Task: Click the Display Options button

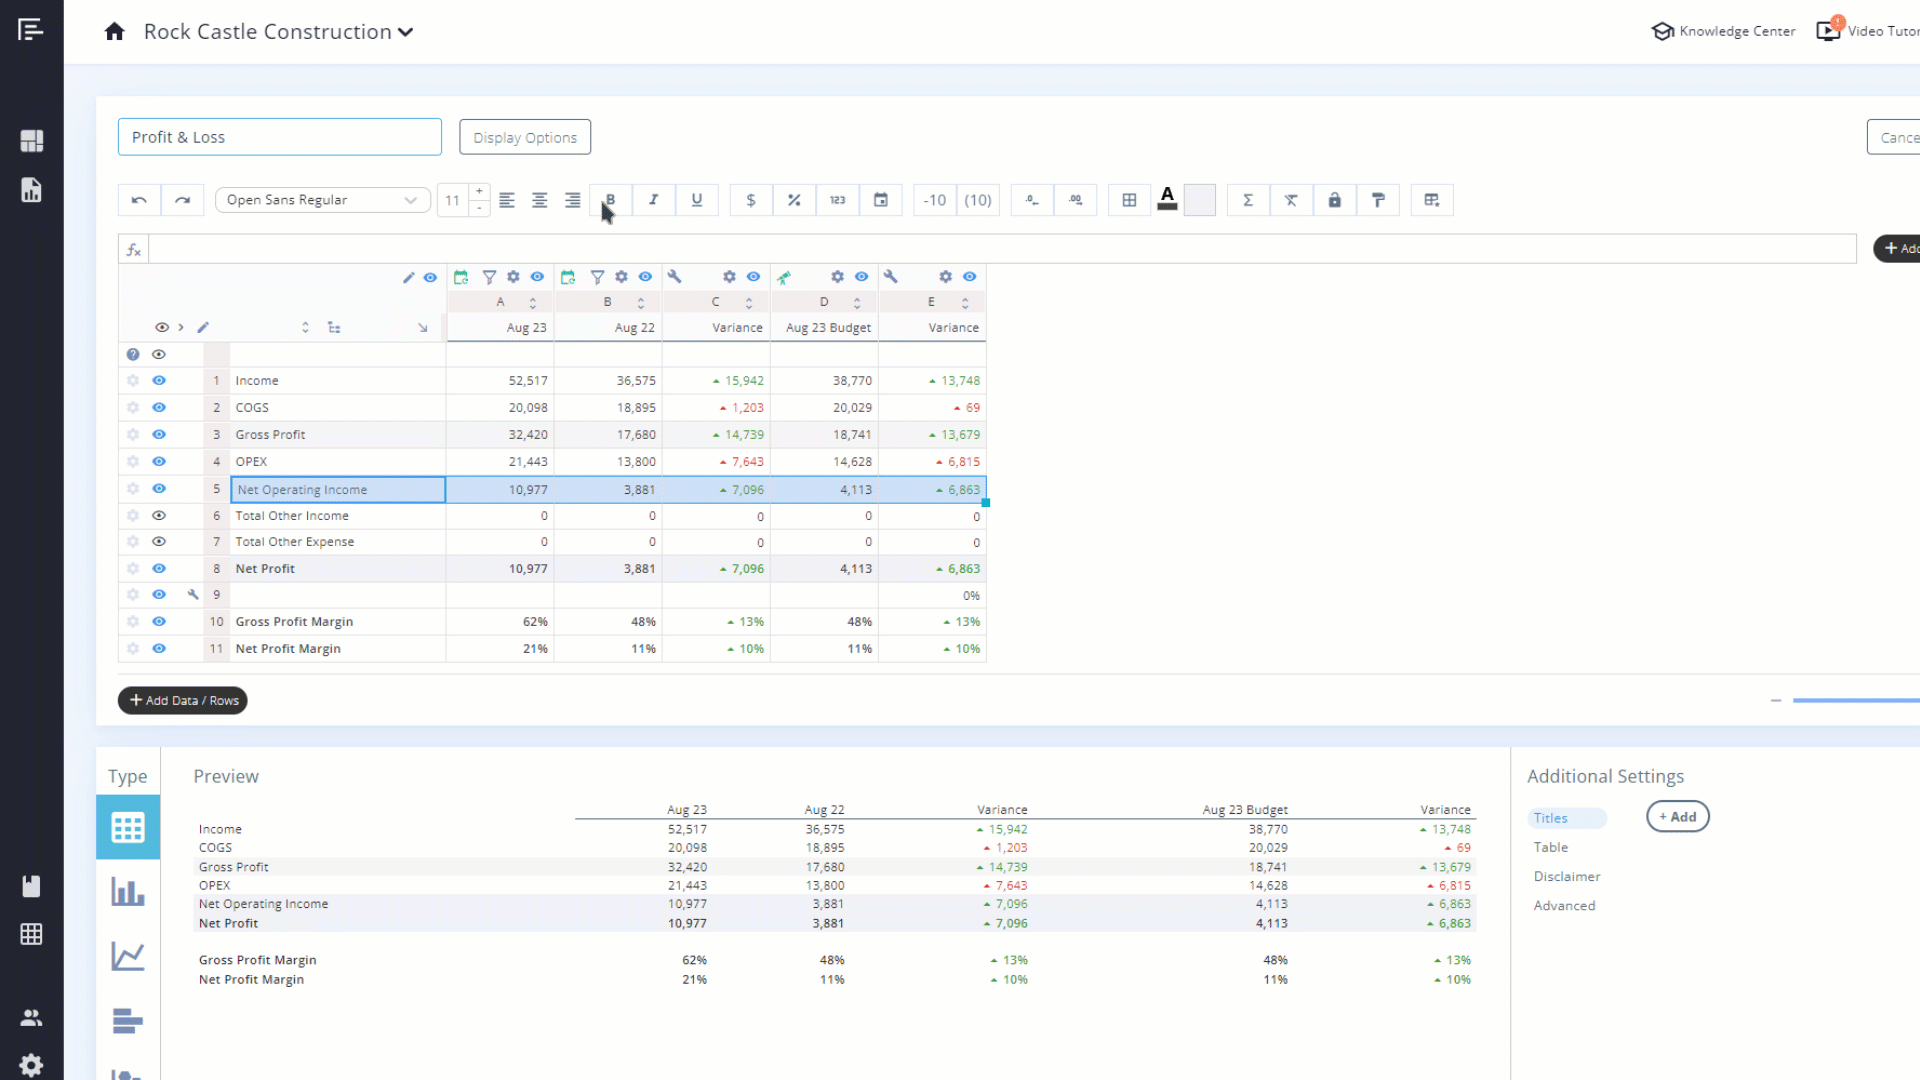Action: [524, 137]
